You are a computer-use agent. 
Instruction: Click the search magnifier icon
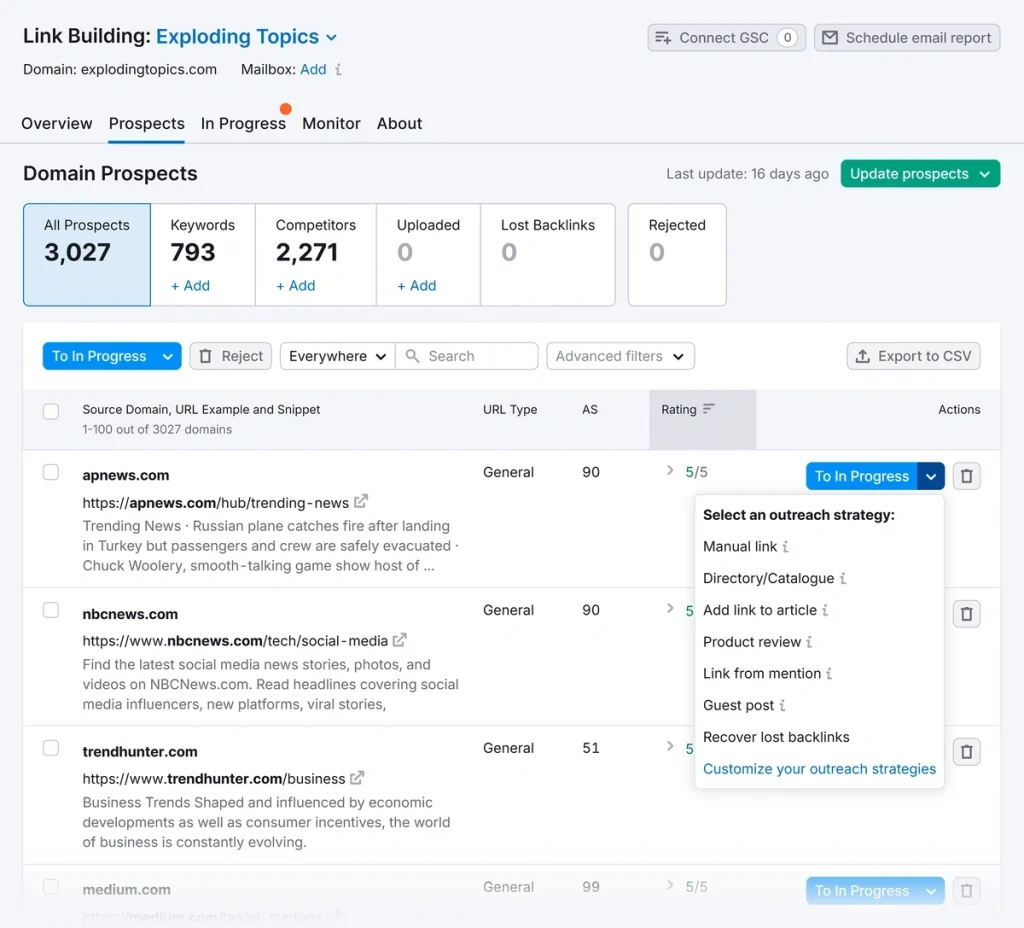tap(412, 356)
